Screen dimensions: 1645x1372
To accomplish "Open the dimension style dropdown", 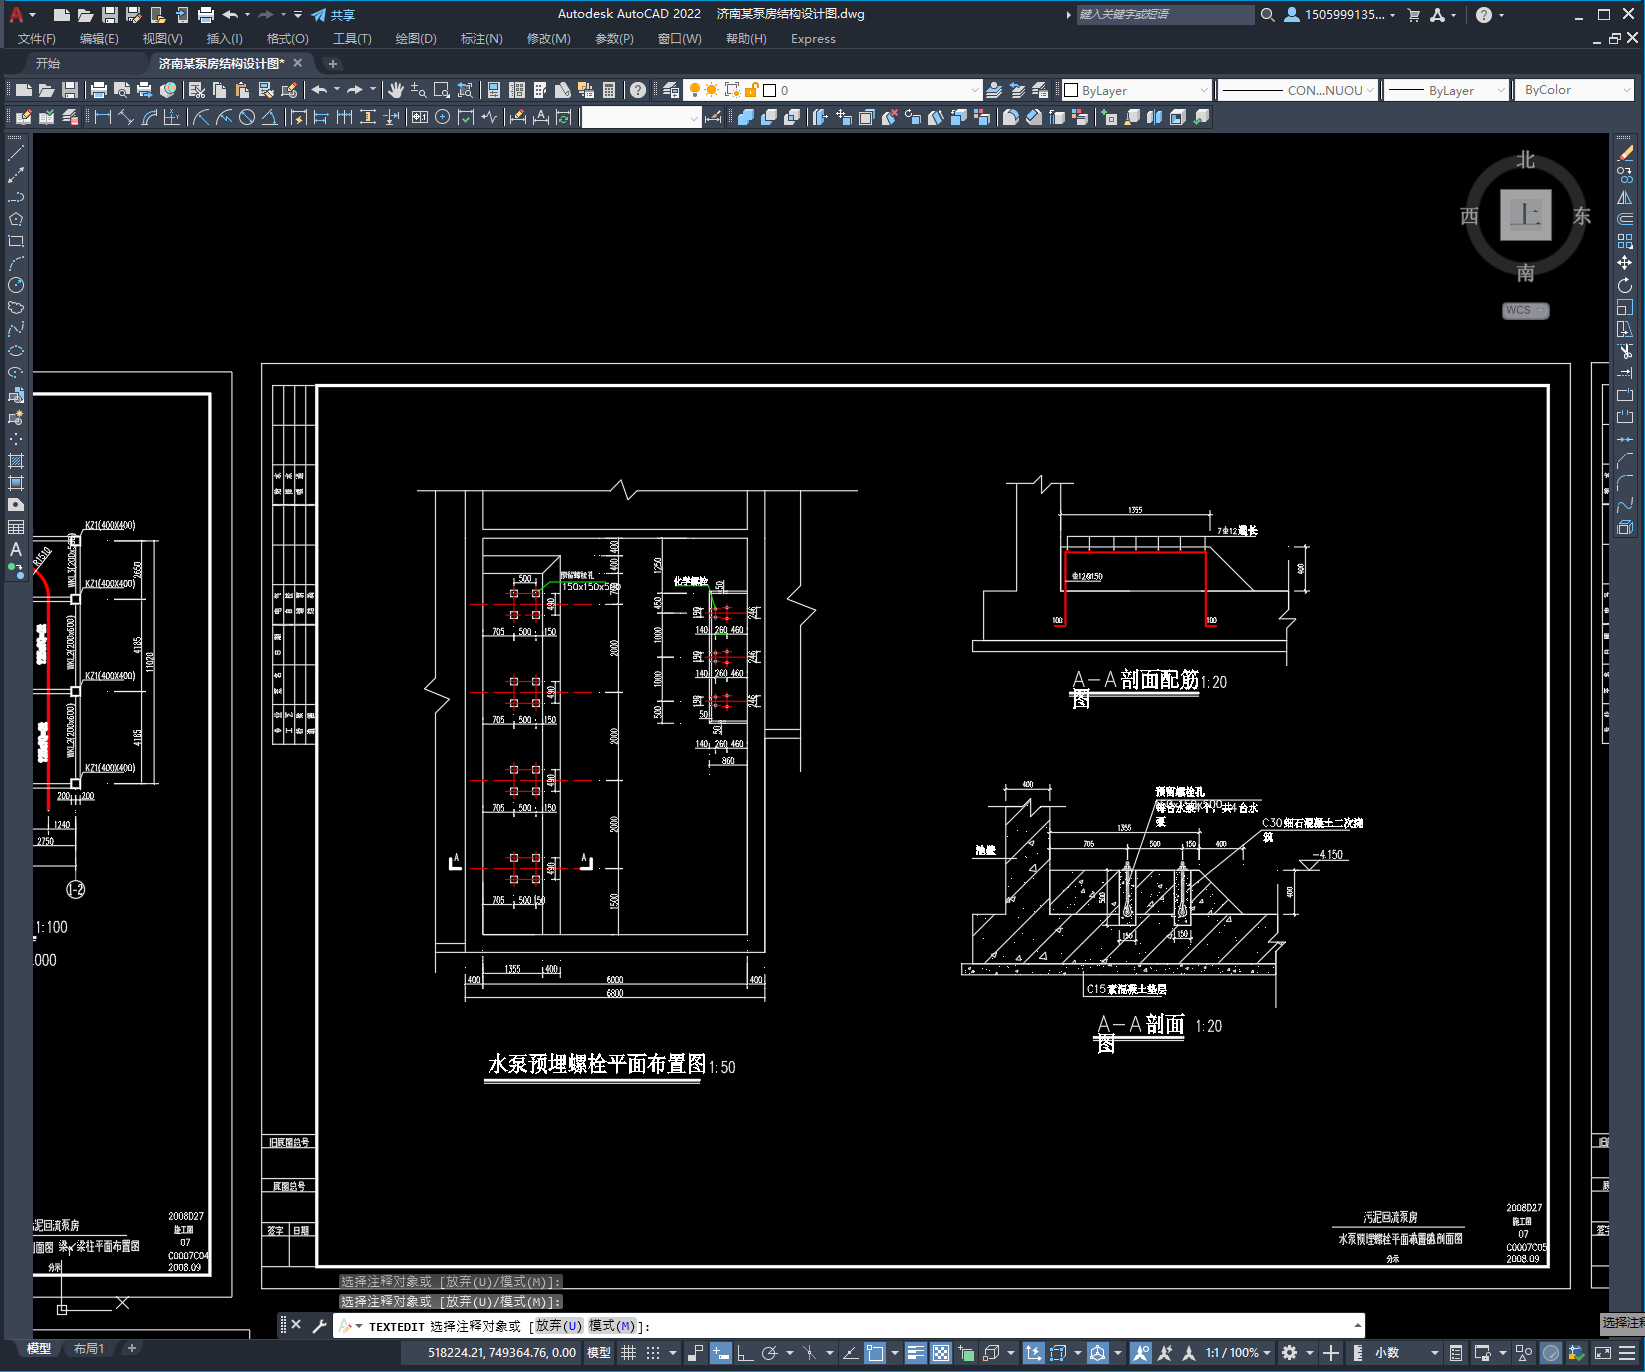I will click(641, 117).
